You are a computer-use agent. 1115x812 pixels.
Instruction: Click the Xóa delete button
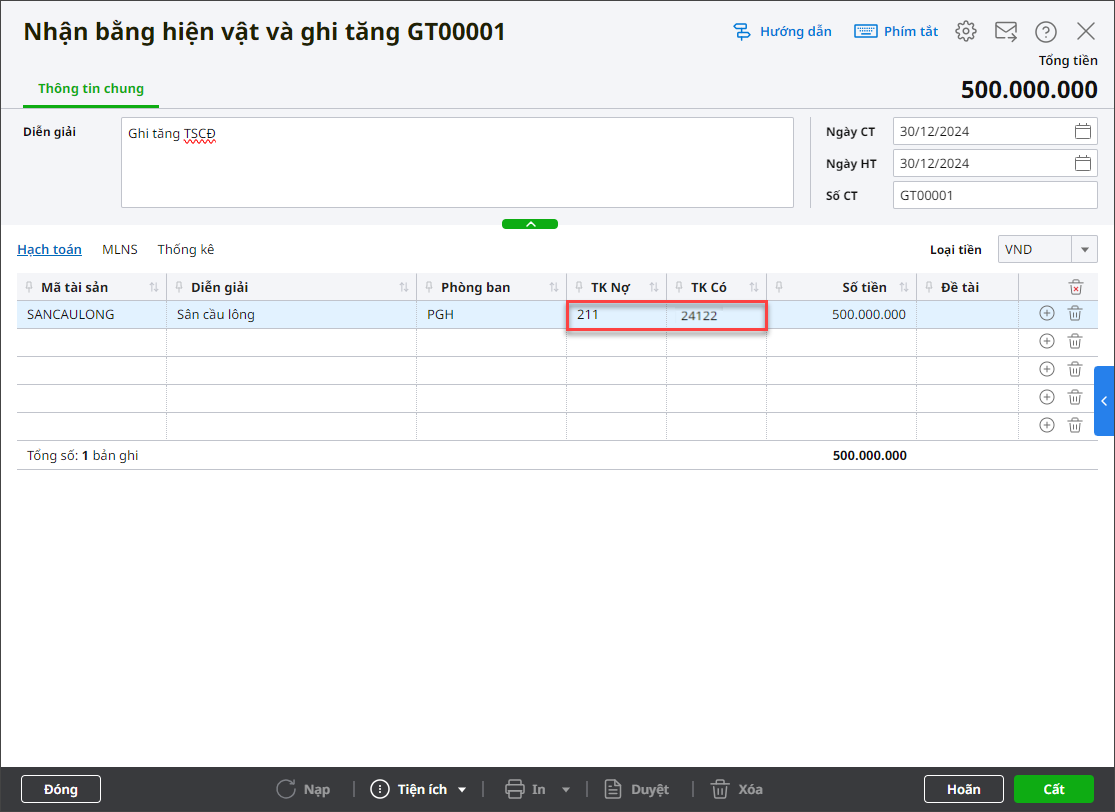pyautogui.click(x=737, y=789)
